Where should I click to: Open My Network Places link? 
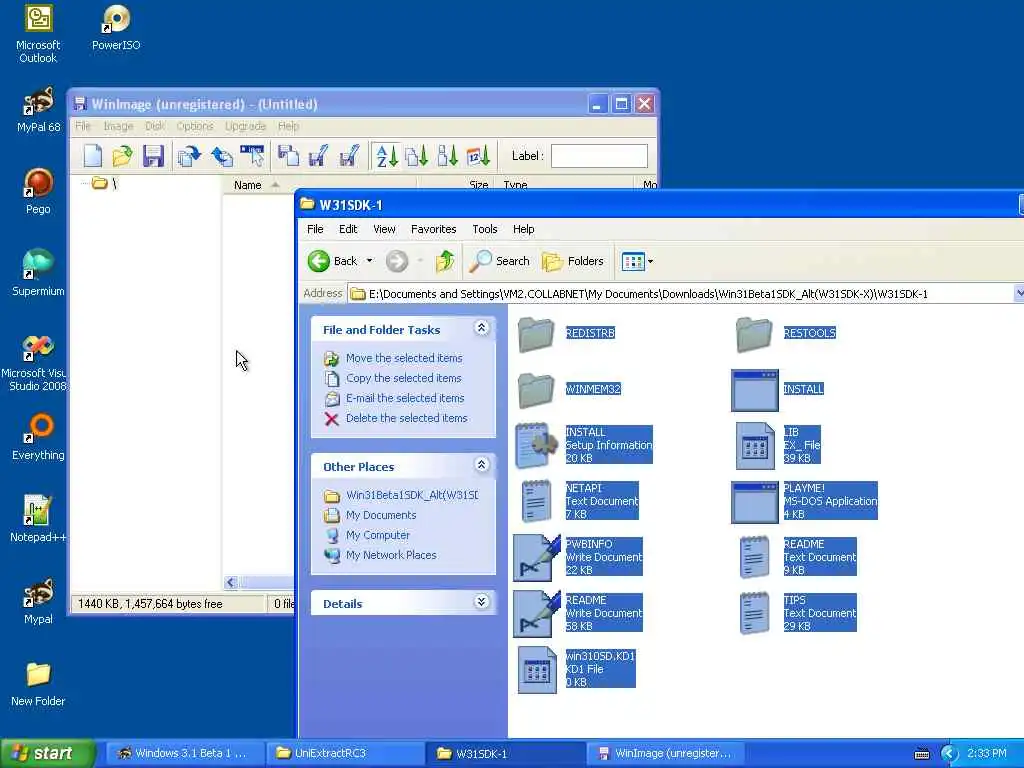[391, 555]
